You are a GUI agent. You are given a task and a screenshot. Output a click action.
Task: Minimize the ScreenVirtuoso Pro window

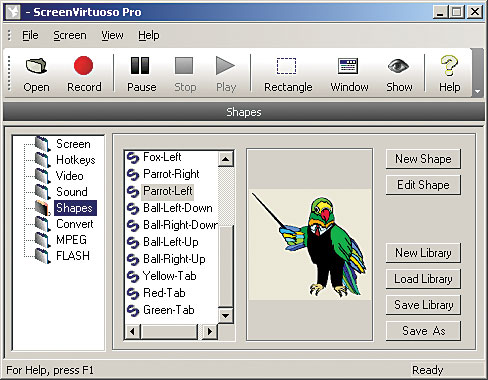click(441, 12)
